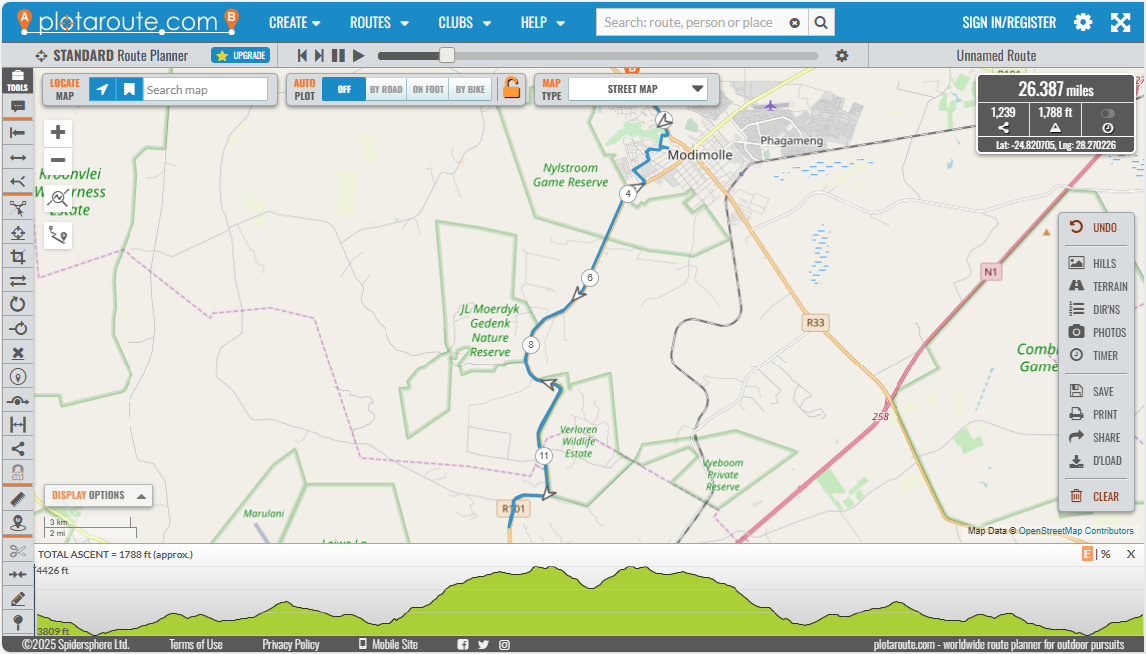Open the Tools briefcase panel
The image size is (1146, 654).
click(18, 80)
